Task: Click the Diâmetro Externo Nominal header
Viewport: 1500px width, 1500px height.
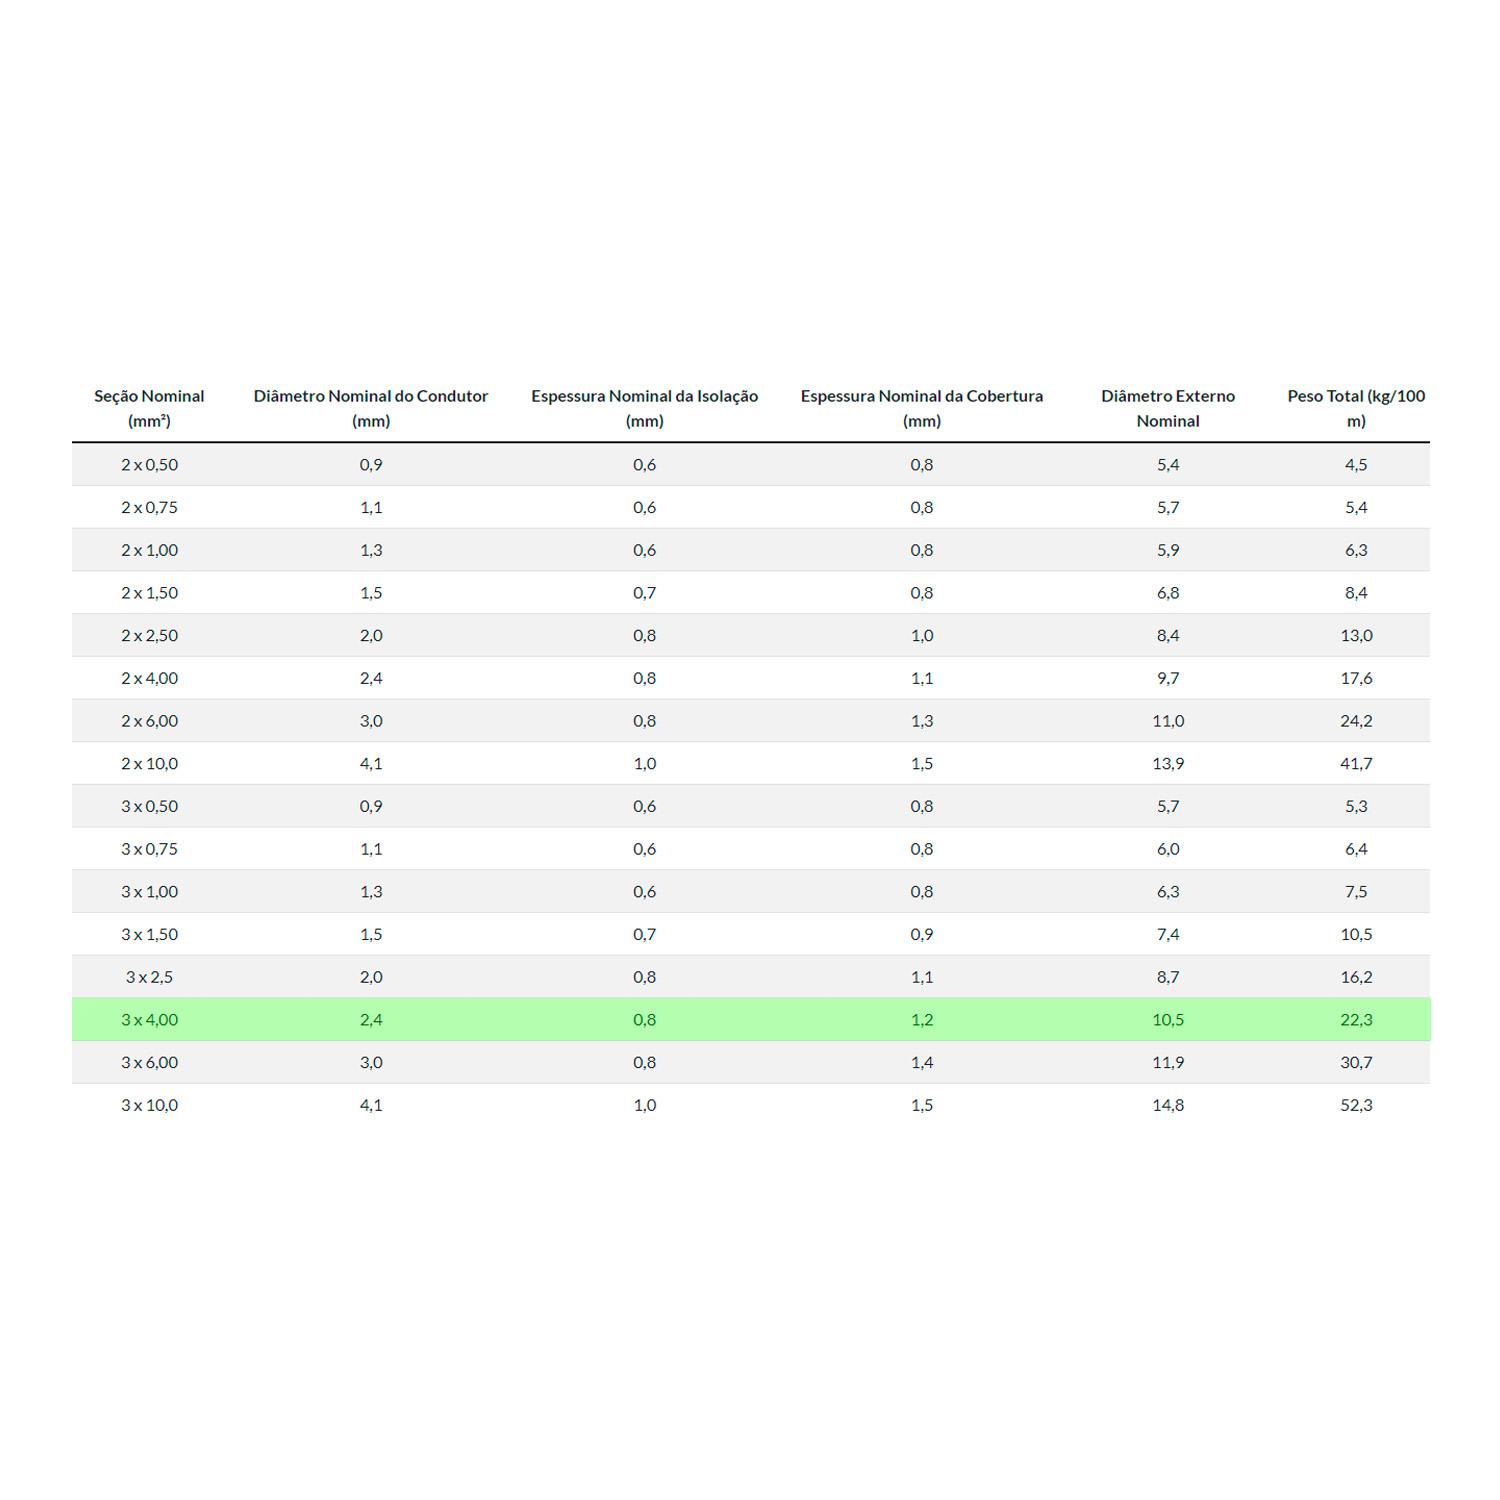Action: point(1167,408)
